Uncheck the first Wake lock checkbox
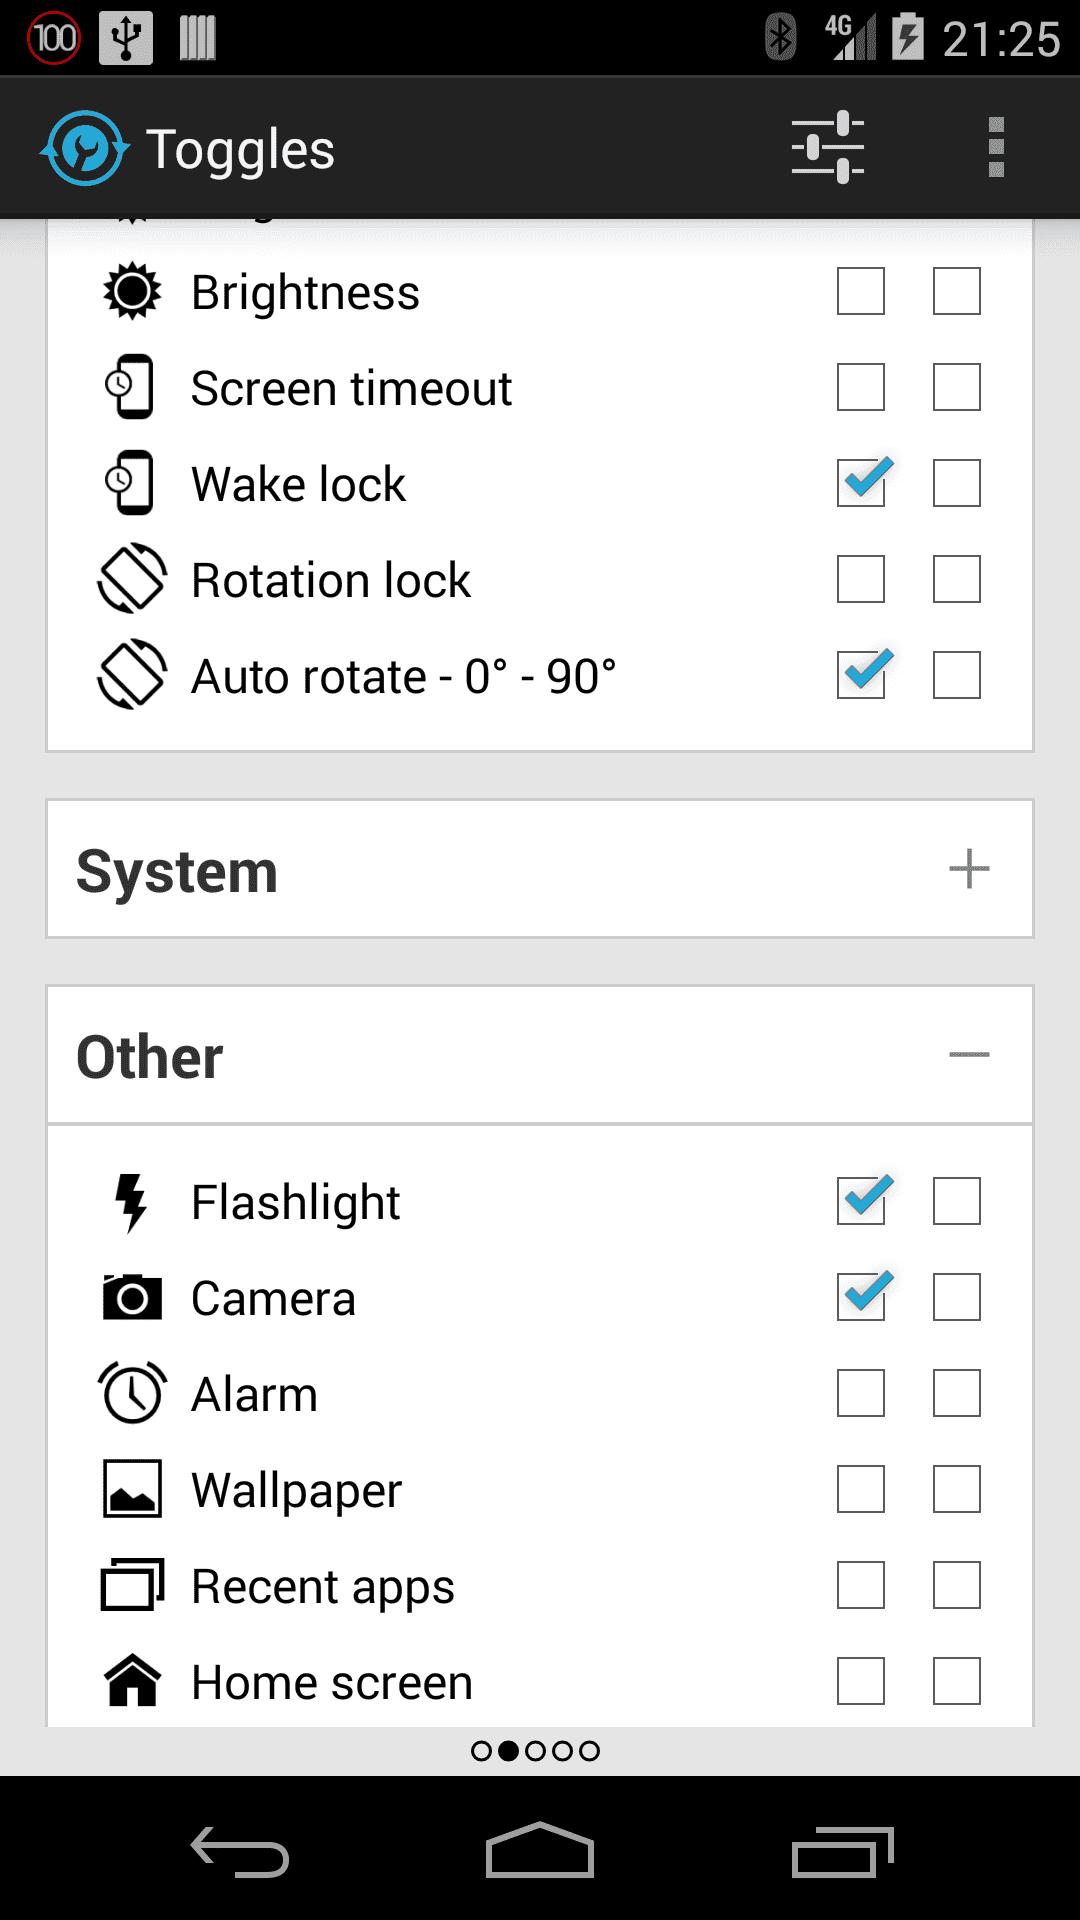 861,483
